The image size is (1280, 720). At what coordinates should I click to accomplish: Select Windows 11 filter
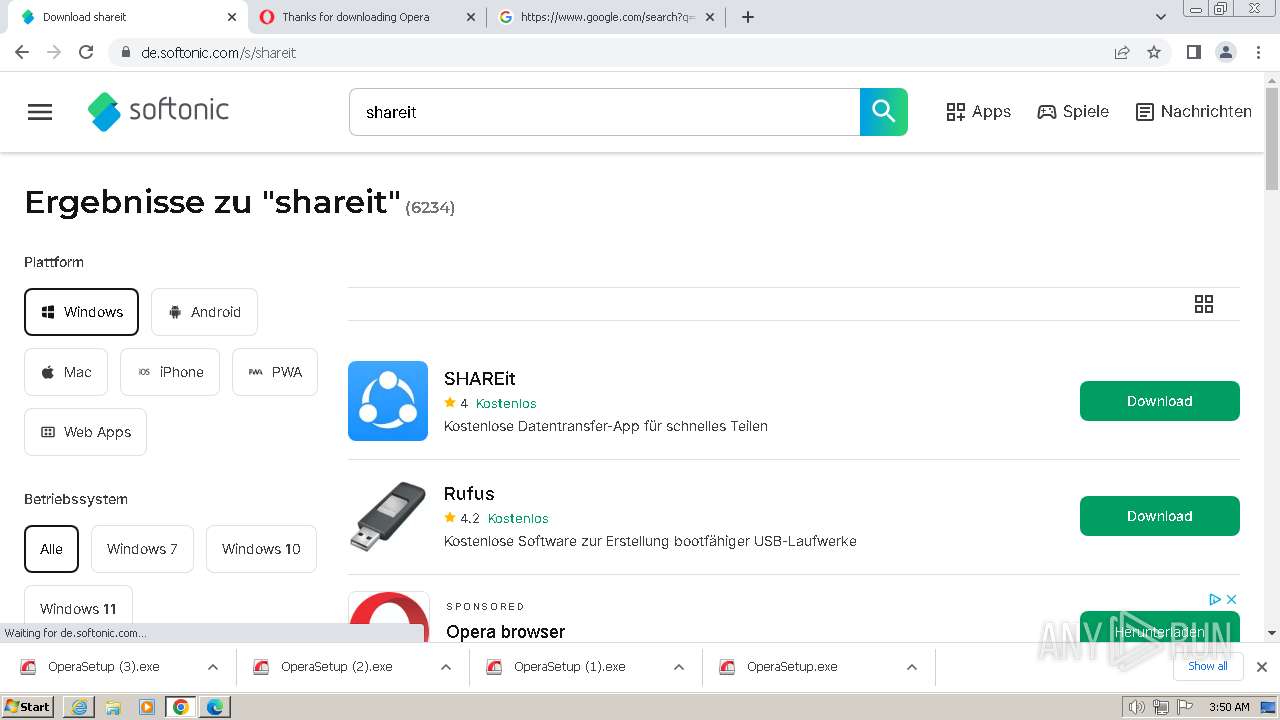pyautogui.click(x=78, y=605)
